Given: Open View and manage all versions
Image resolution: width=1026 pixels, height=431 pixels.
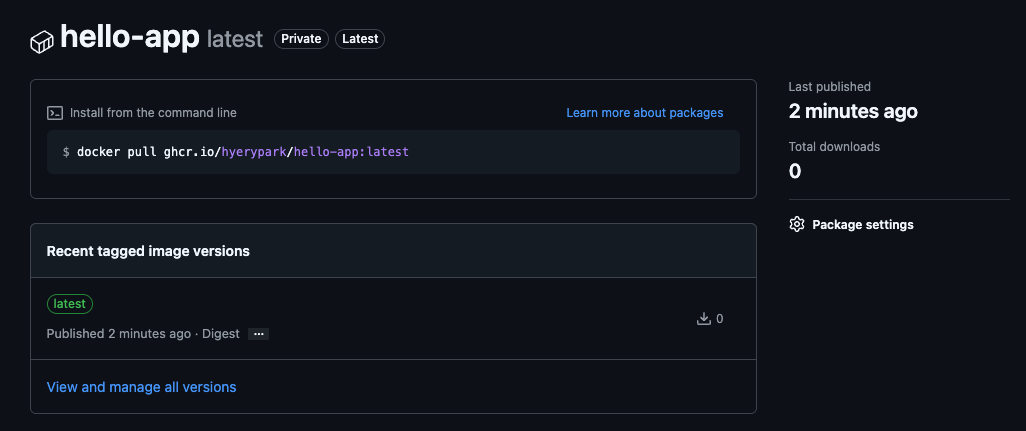Looking at the screenshot, I should pos(141,387).
